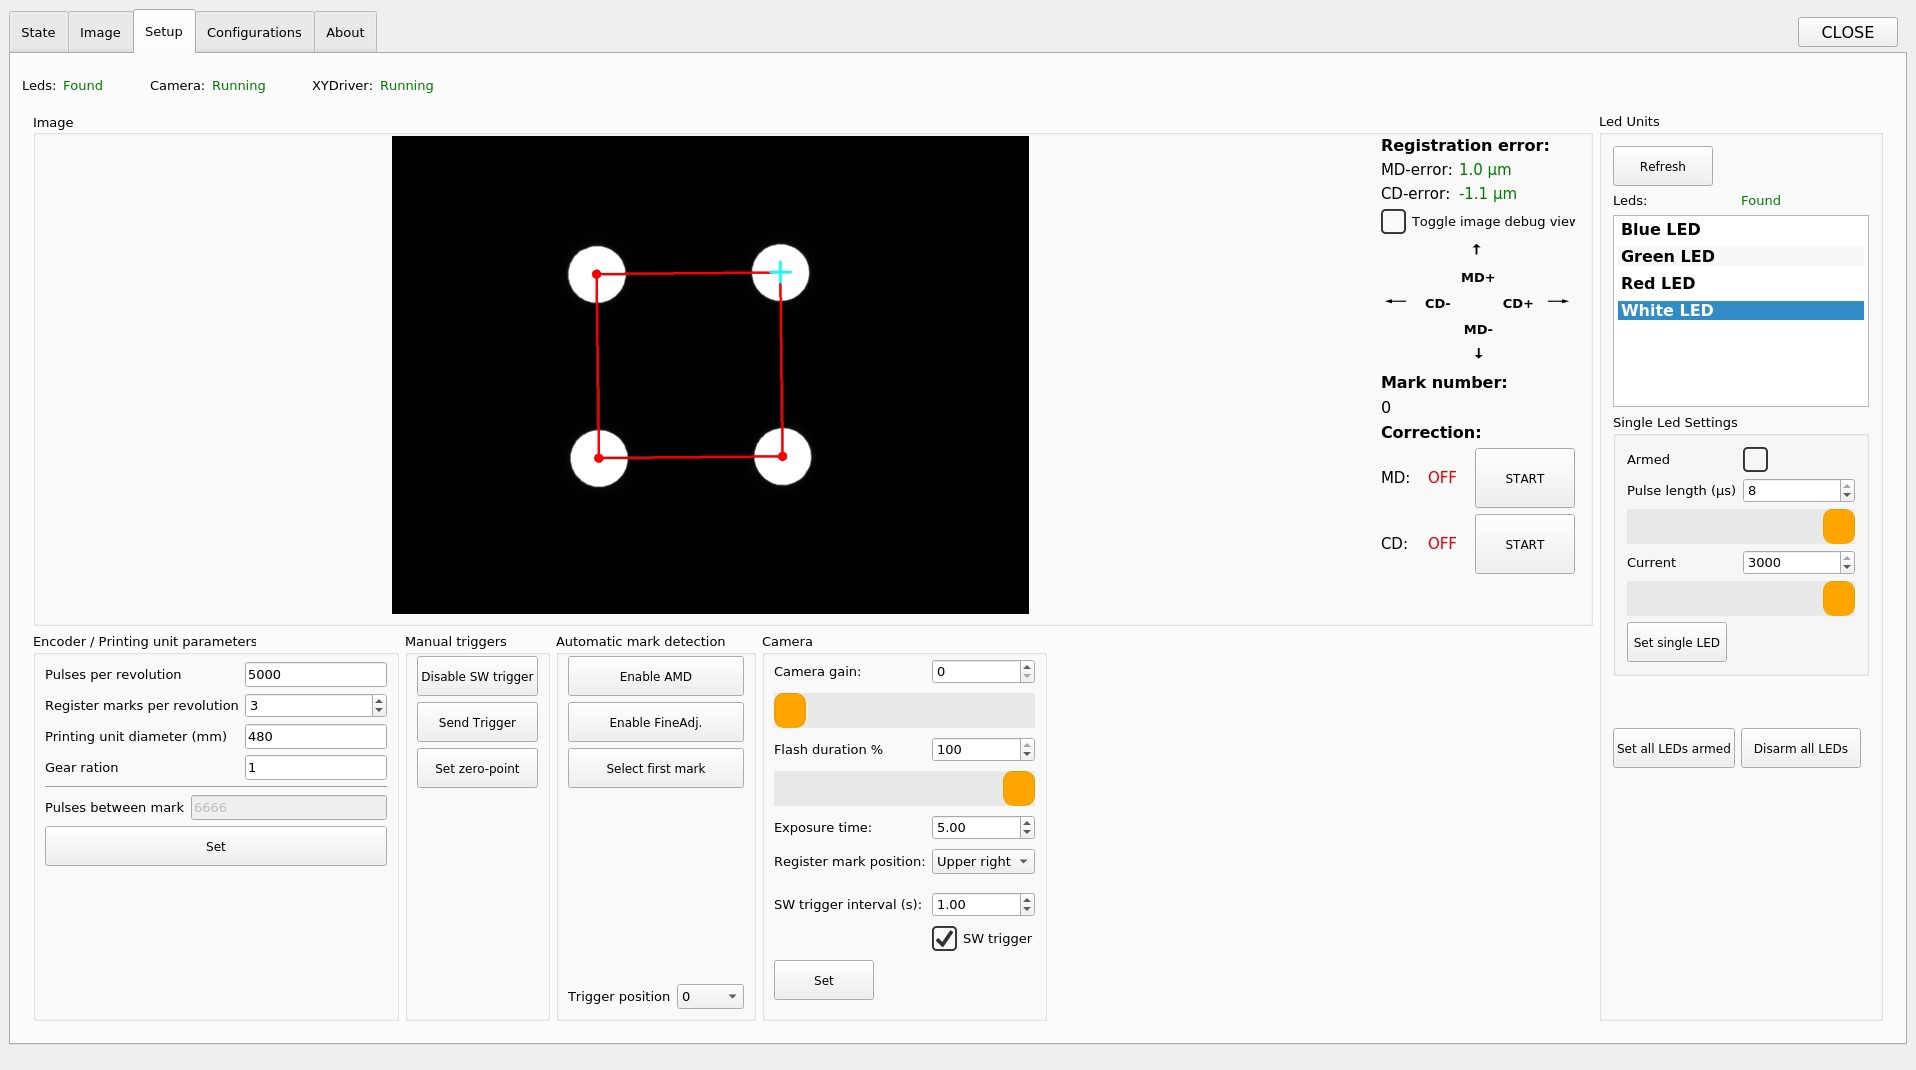Start MD correction
This screenshot has width=1916, height=1070.
click(1524, 479)
